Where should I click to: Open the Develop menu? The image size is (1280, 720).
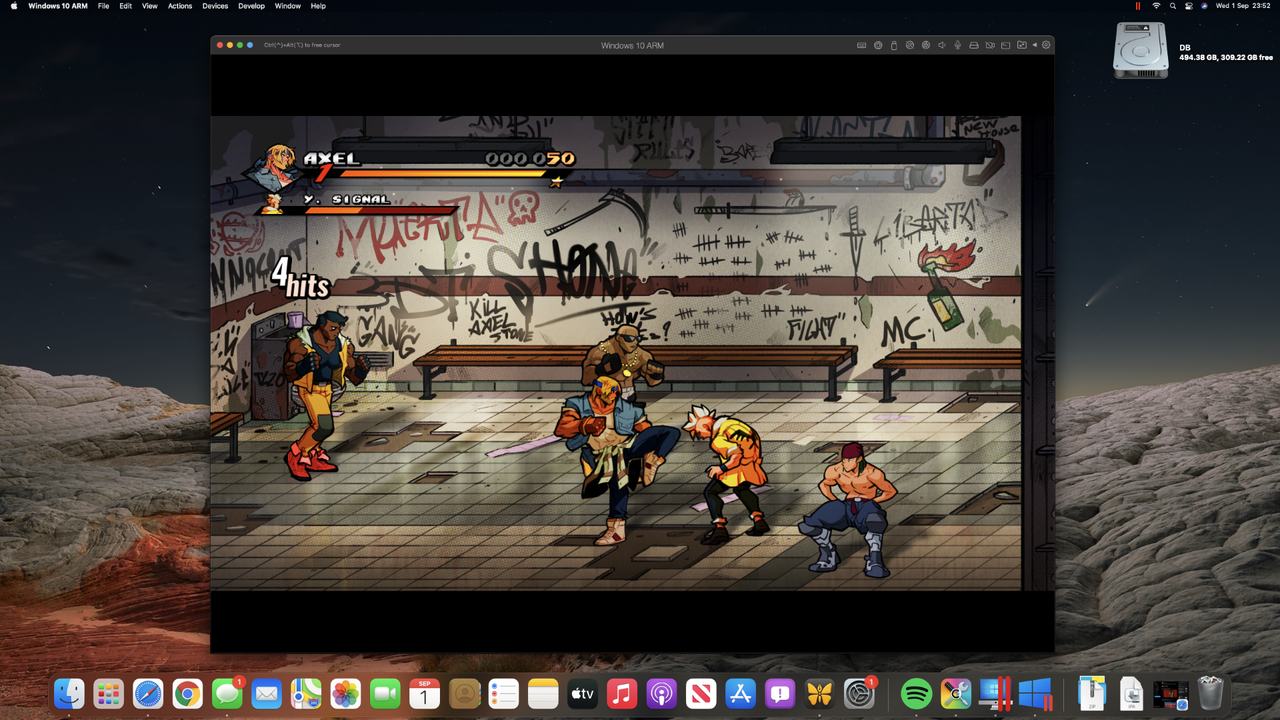pyautogui.click(x=251, y=6)
